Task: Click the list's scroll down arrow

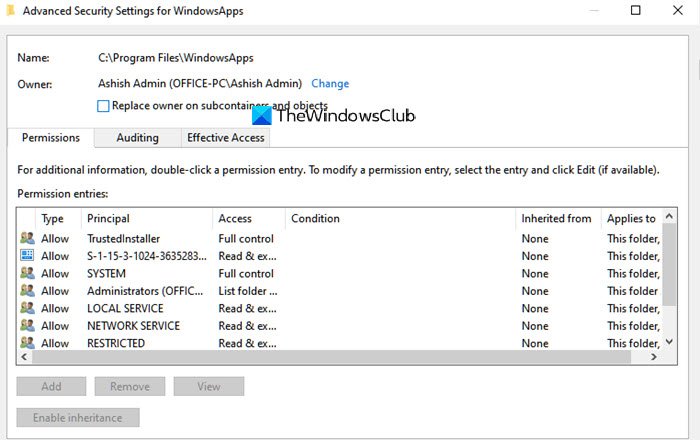Action: 669,342
